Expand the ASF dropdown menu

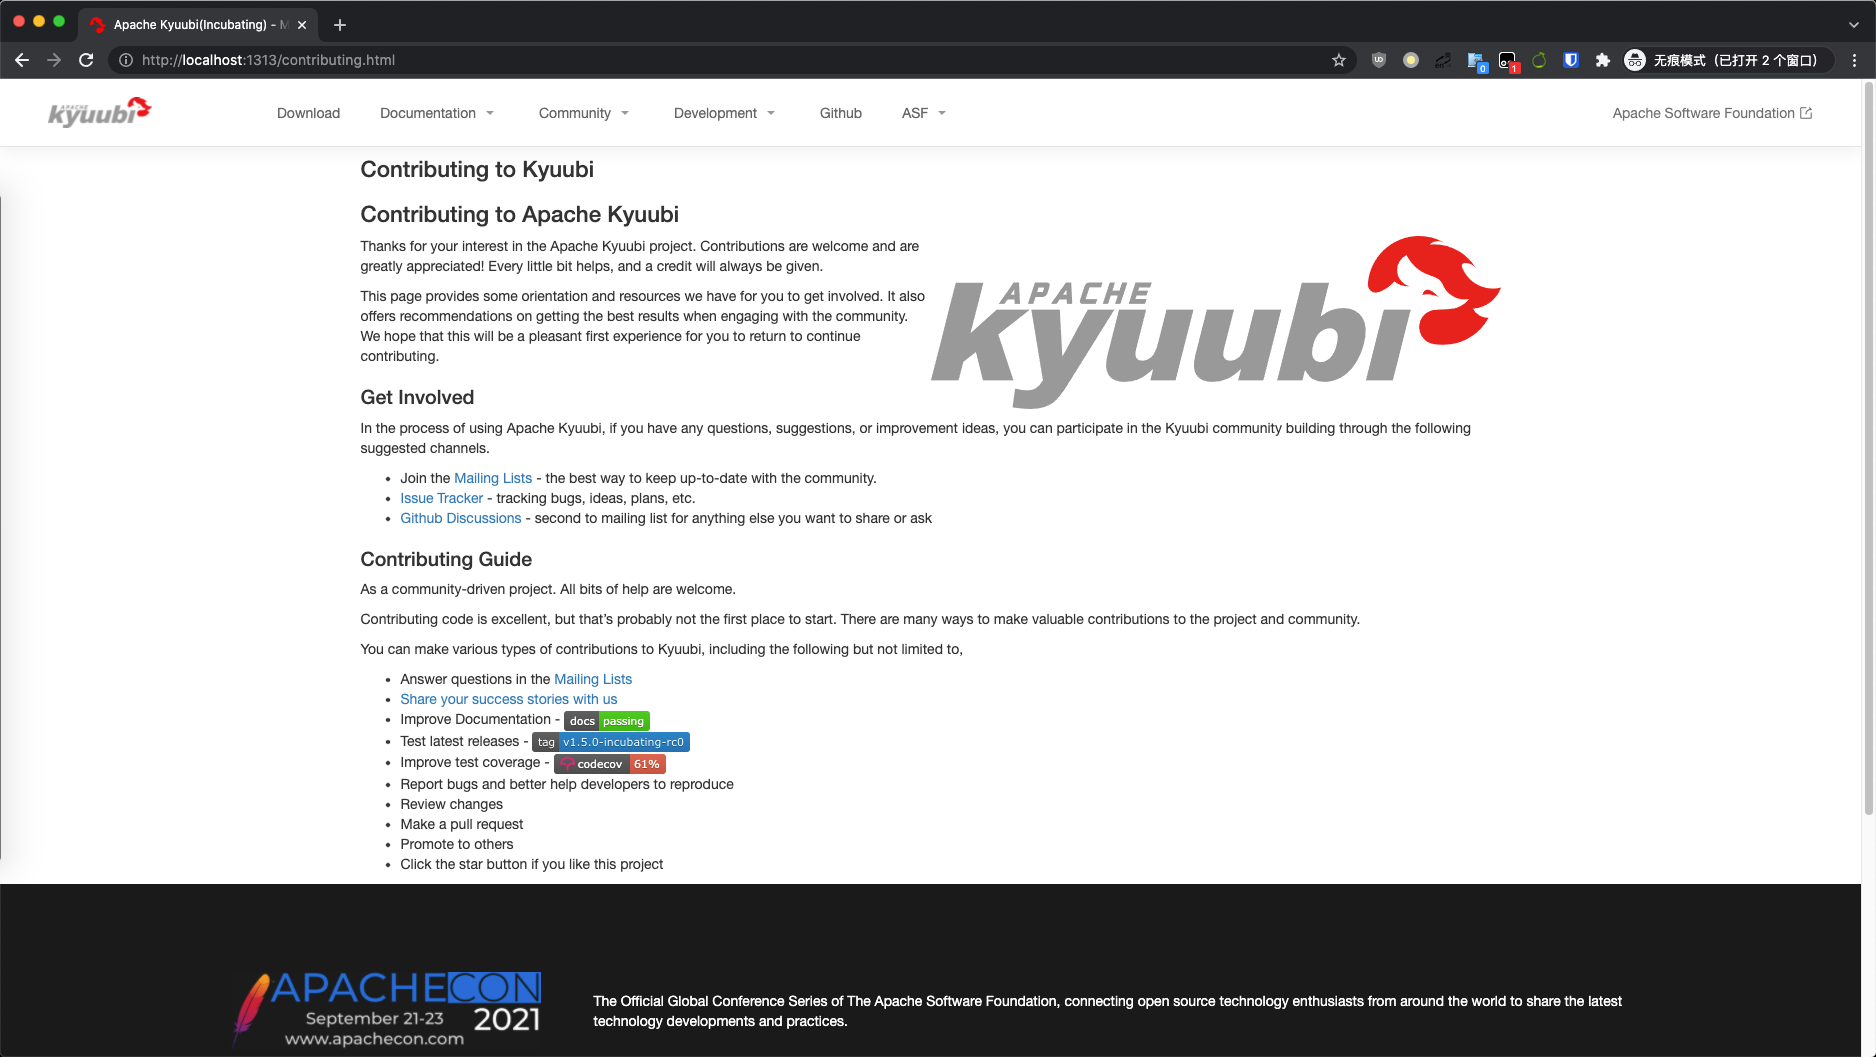coord(924,113)
